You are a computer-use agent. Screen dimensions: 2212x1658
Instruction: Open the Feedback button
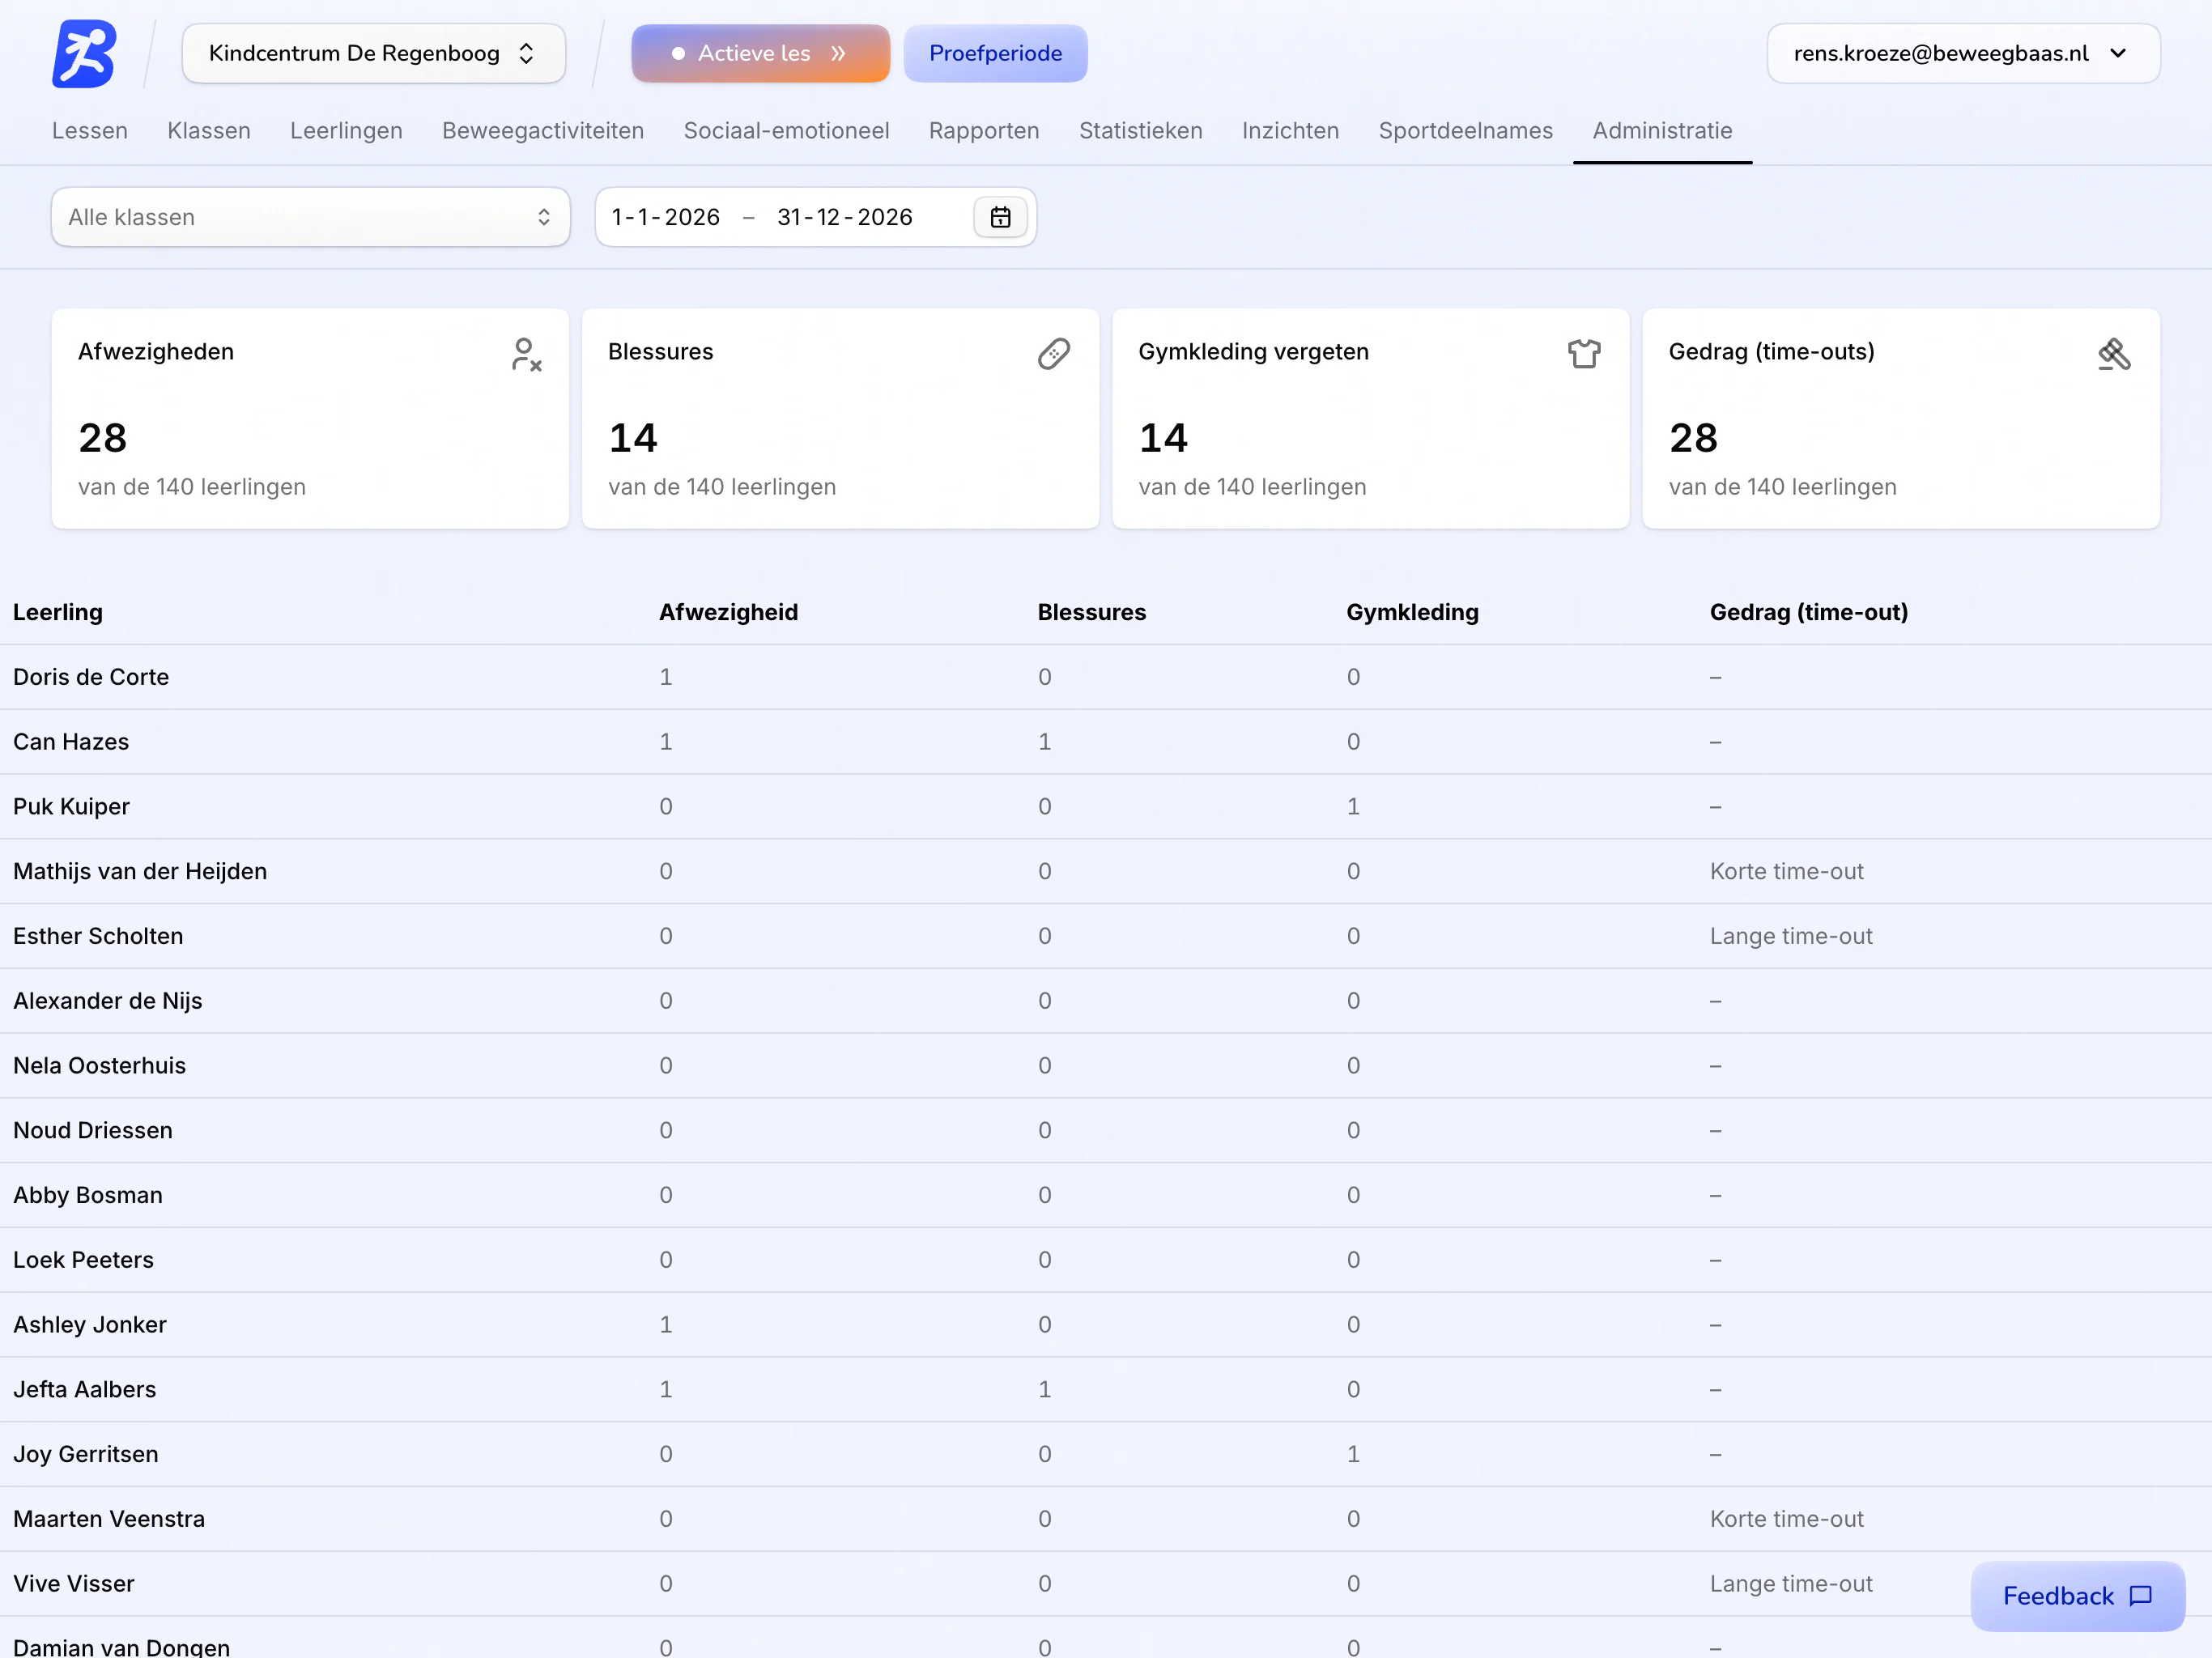coord(2077,1596)
